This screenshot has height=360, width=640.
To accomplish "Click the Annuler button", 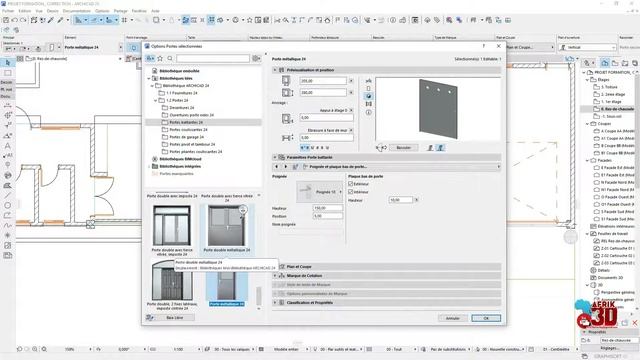I will [x=452, y=318].
